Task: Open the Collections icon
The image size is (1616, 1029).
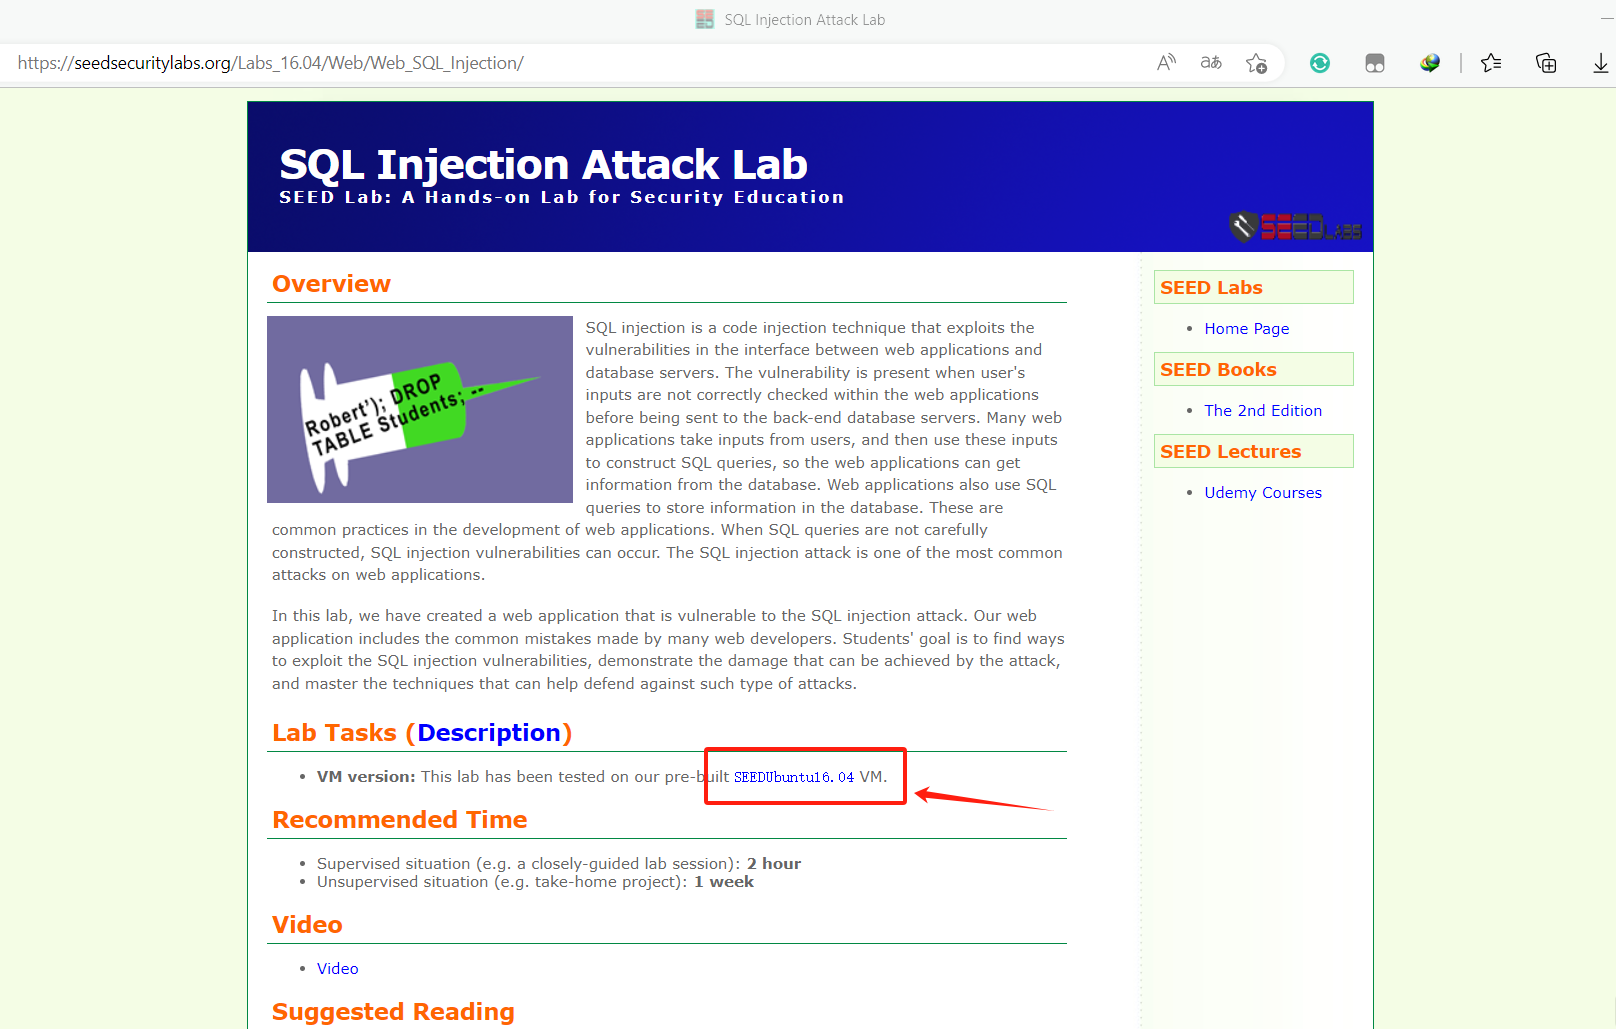Action: [x=1546, y=63]
